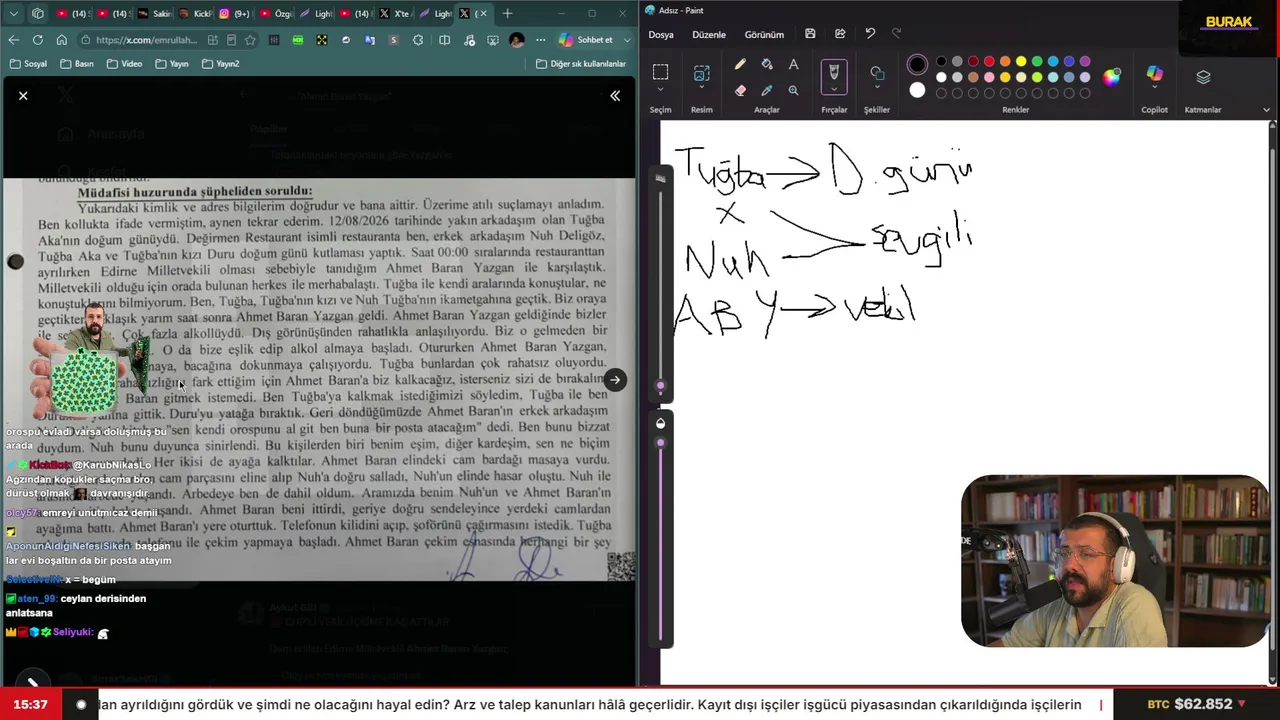The height and width of the screenshot is (720, 1280).
Task: Click the rectangular Seçim selection tool
Action: coord(660,72)
